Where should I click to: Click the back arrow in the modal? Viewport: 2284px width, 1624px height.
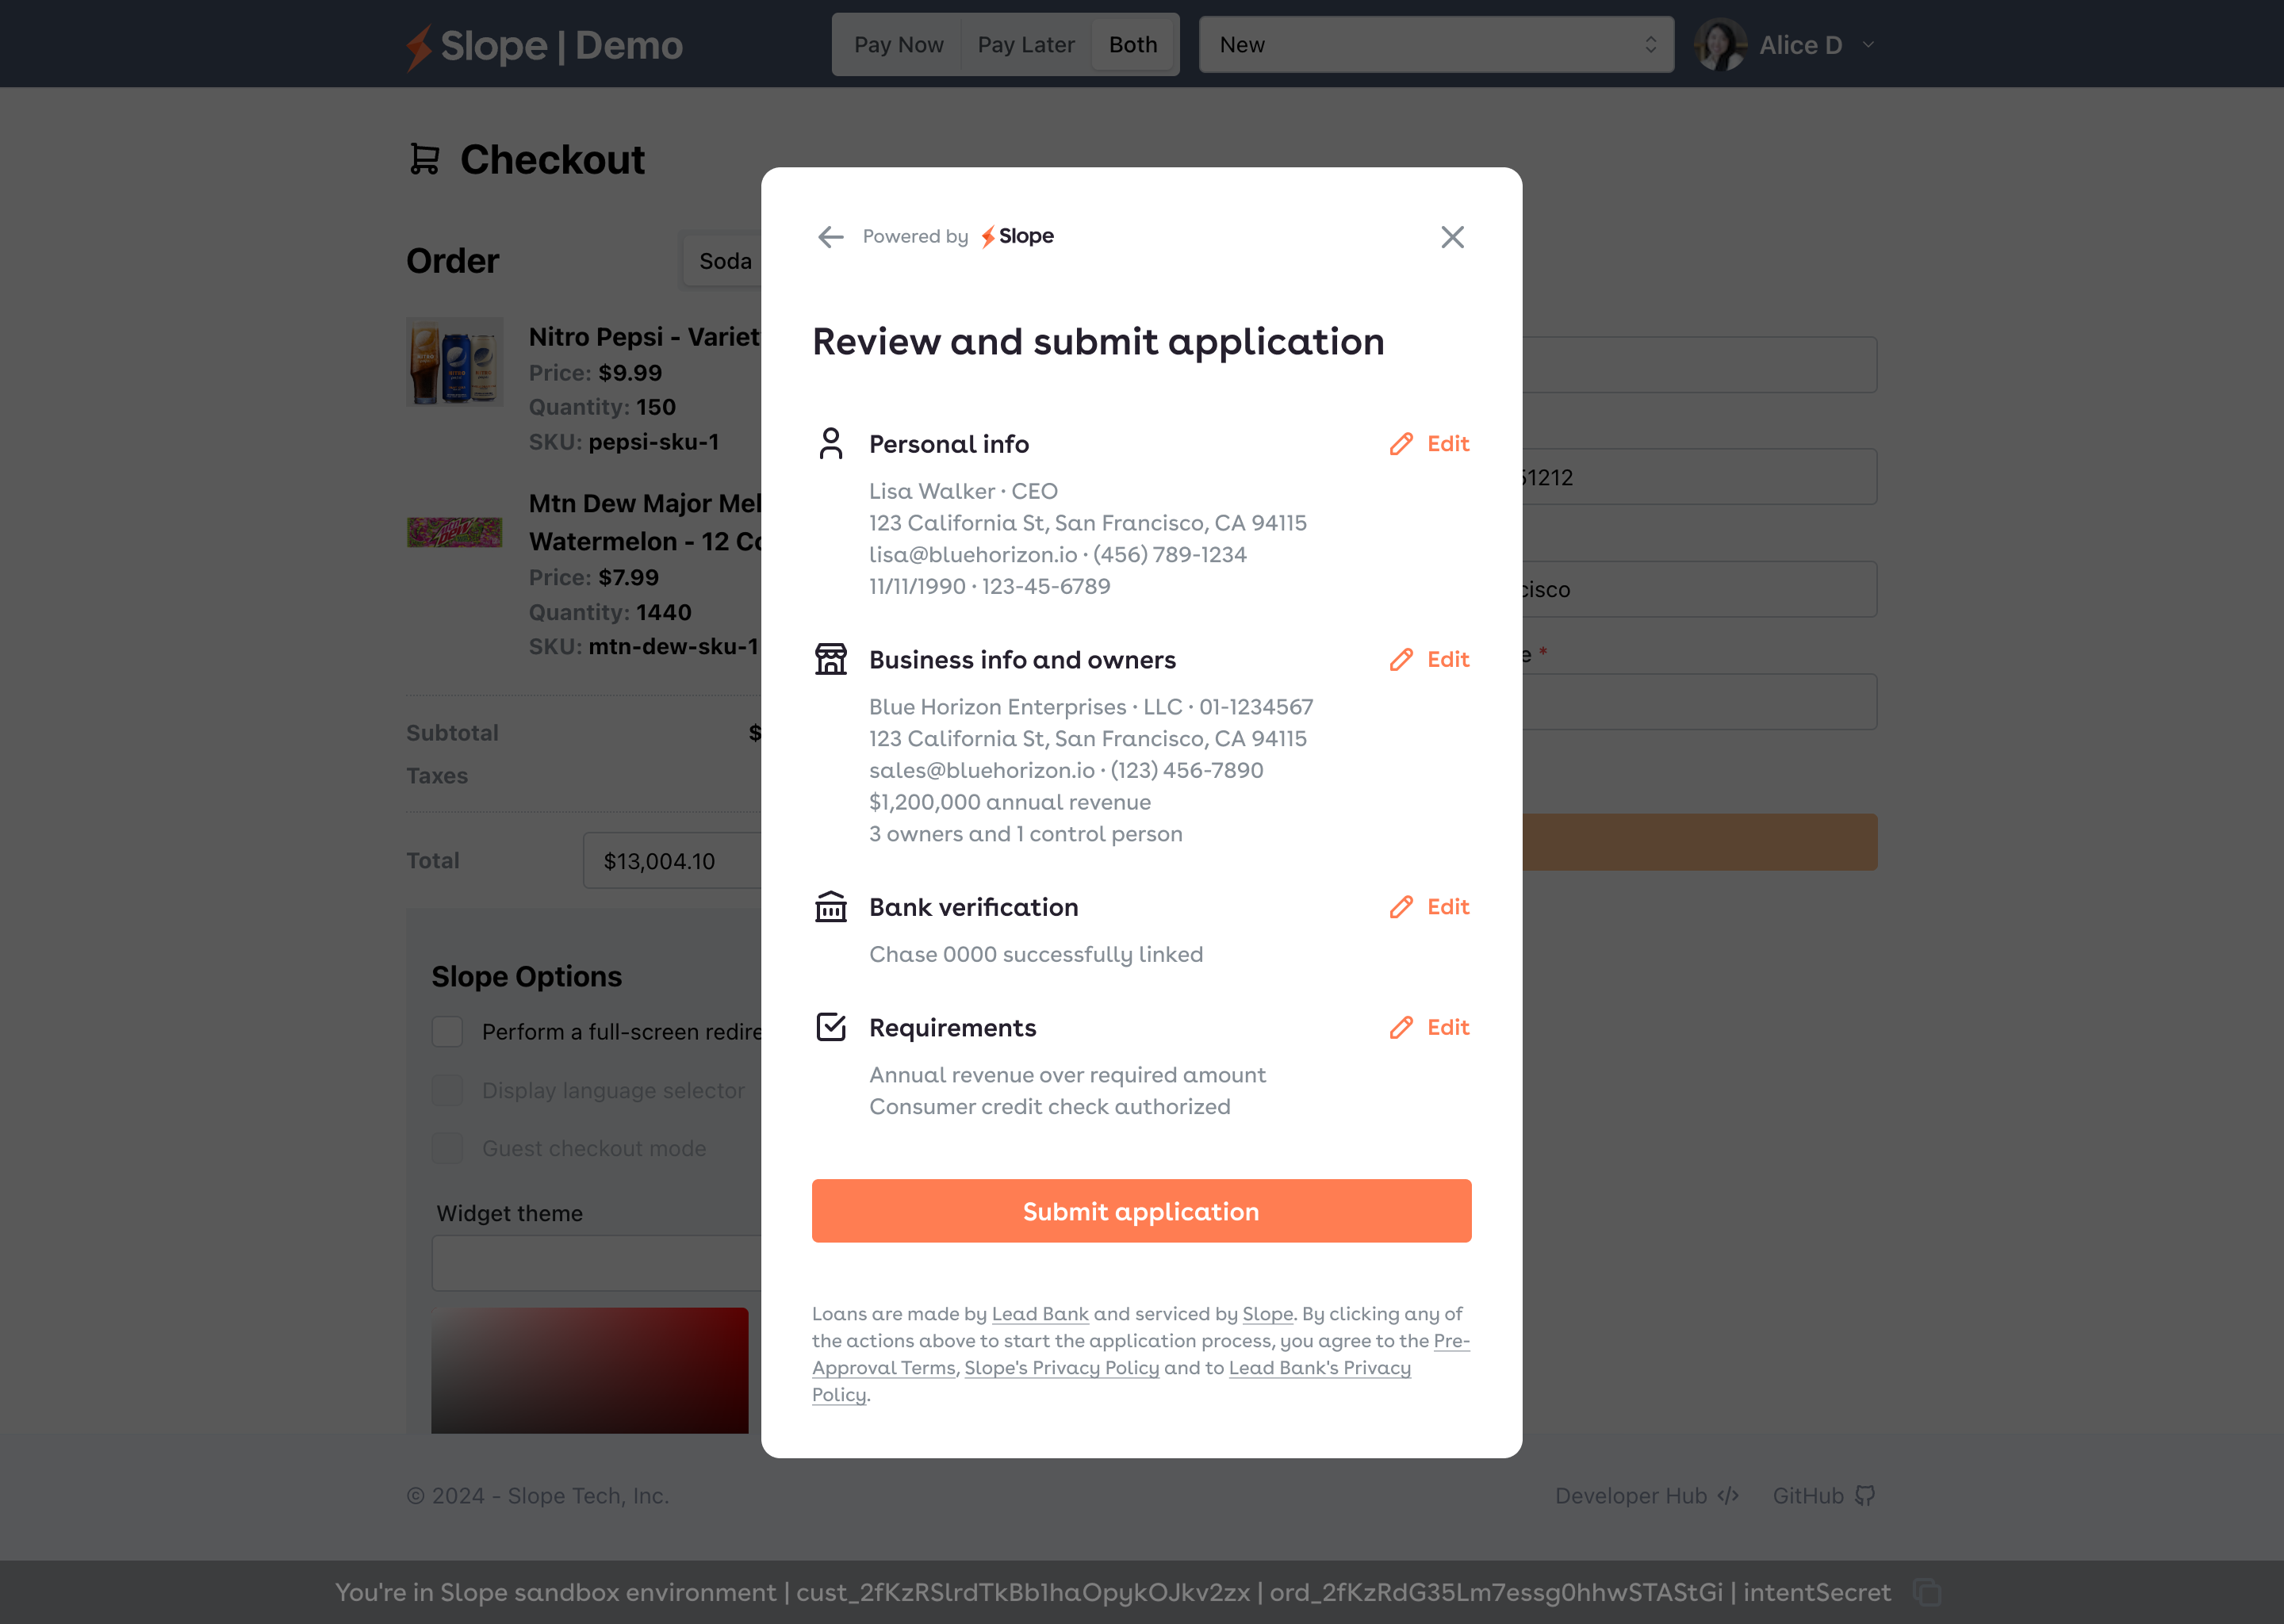830,237
